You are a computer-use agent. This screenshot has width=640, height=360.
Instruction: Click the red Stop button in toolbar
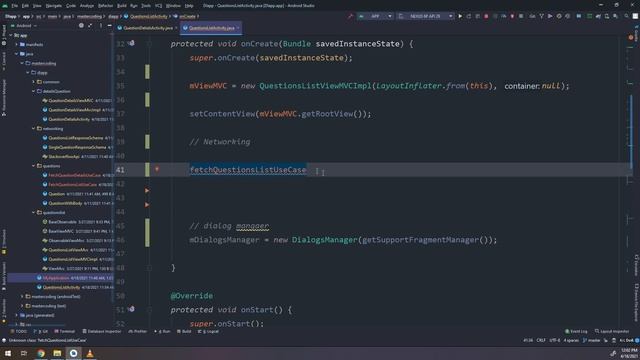click(486, 16)
